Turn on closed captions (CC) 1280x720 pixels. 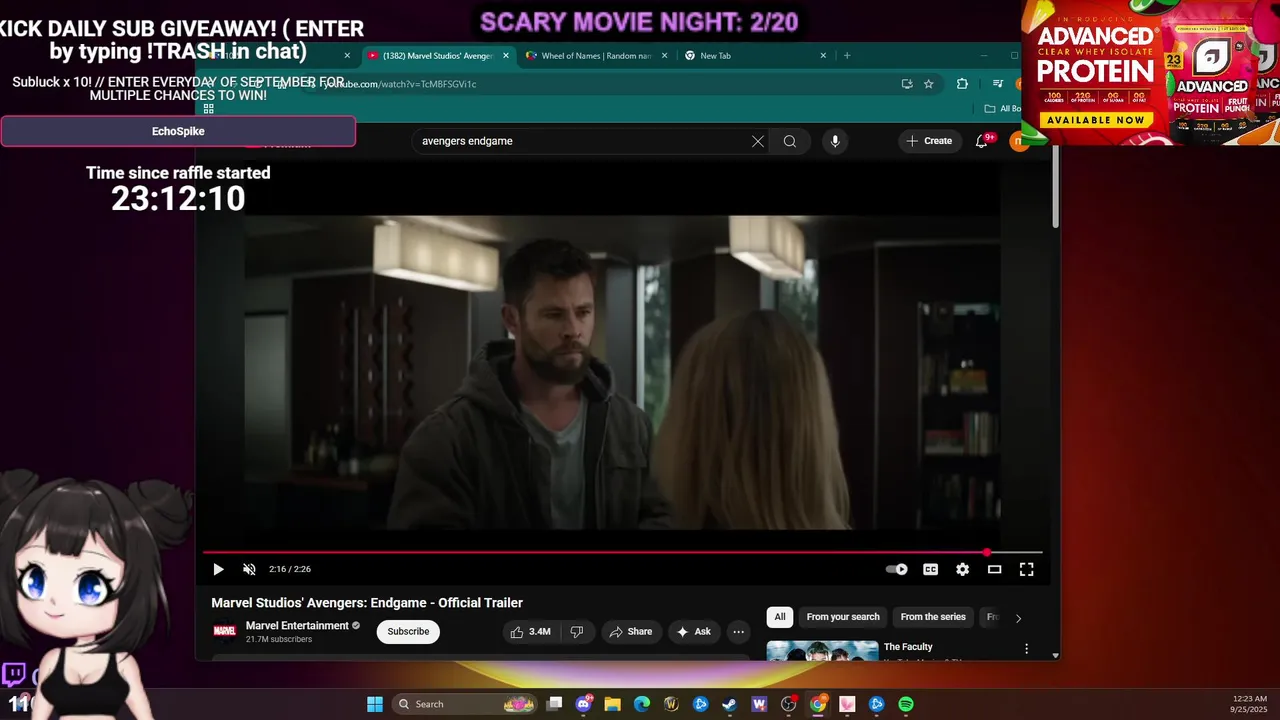930,569
